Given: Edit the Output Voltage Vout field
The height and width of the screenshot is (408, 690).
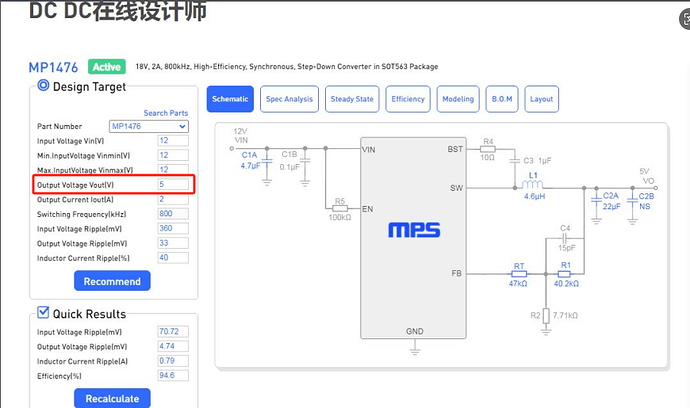Looking at the screenshot, I should (x=173, y=184).
